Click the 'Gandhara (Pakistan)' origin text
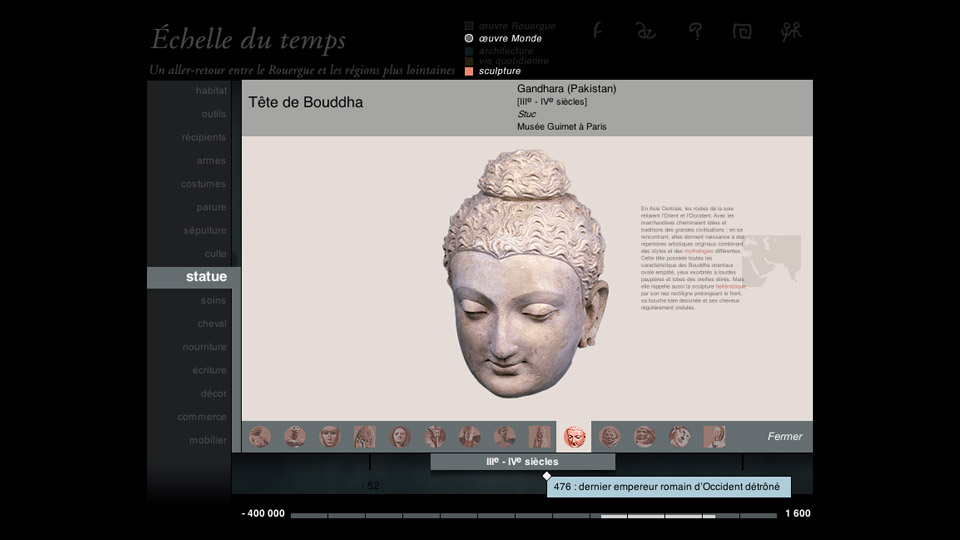Screen dimensions: 960x540 (x=566, y=89)
